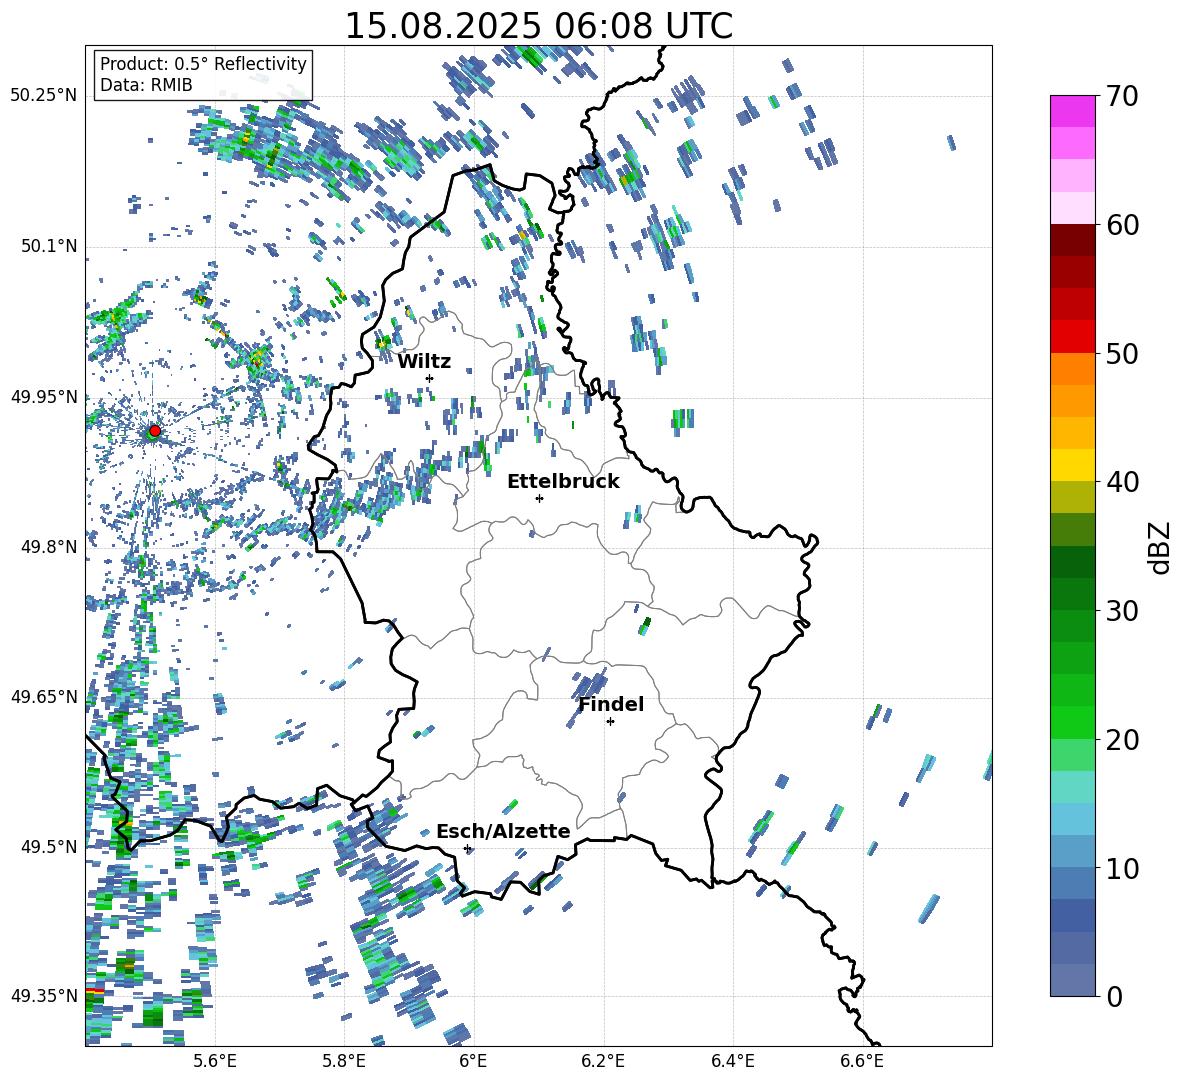Click the Esch/Alzette station cross marker
Screen dimensions: 1184x1081
pyautogui.click(x=467, y=848)
